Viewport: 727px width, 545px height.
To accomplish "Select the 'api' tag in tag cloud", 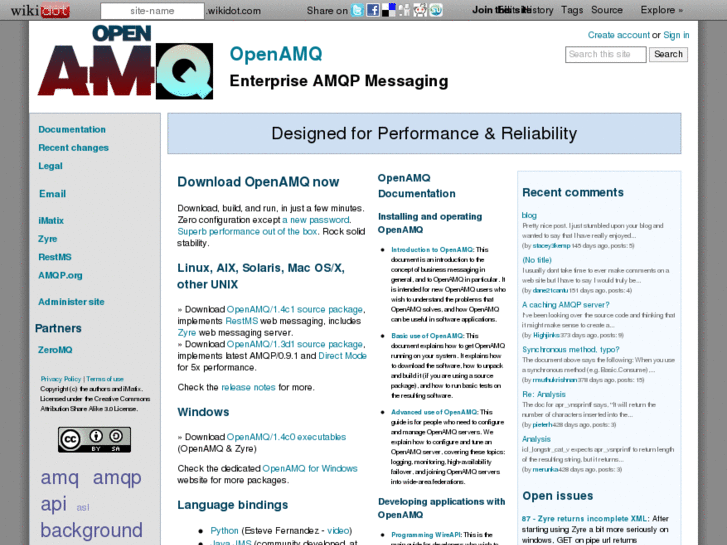I will tap(53, 504).
